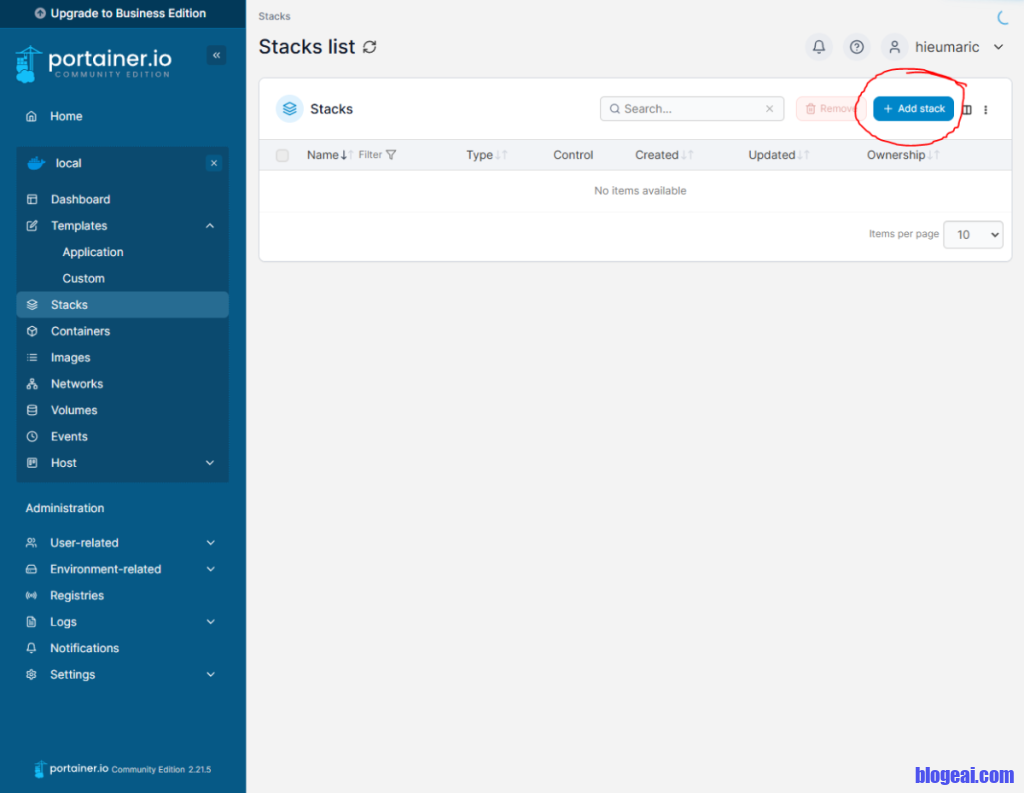Toggle the select-all checkbox in table header
The width and height of the screenshot is (1024, 793).
click(282, 155)
